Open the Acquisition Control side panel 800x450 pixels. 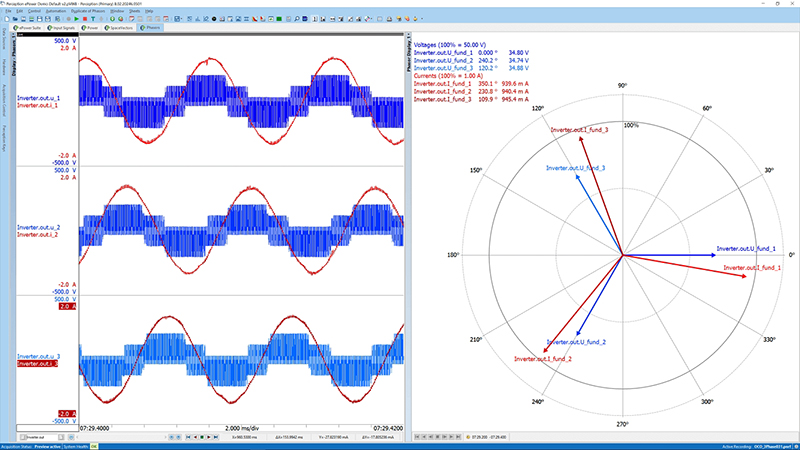[4, 99]
